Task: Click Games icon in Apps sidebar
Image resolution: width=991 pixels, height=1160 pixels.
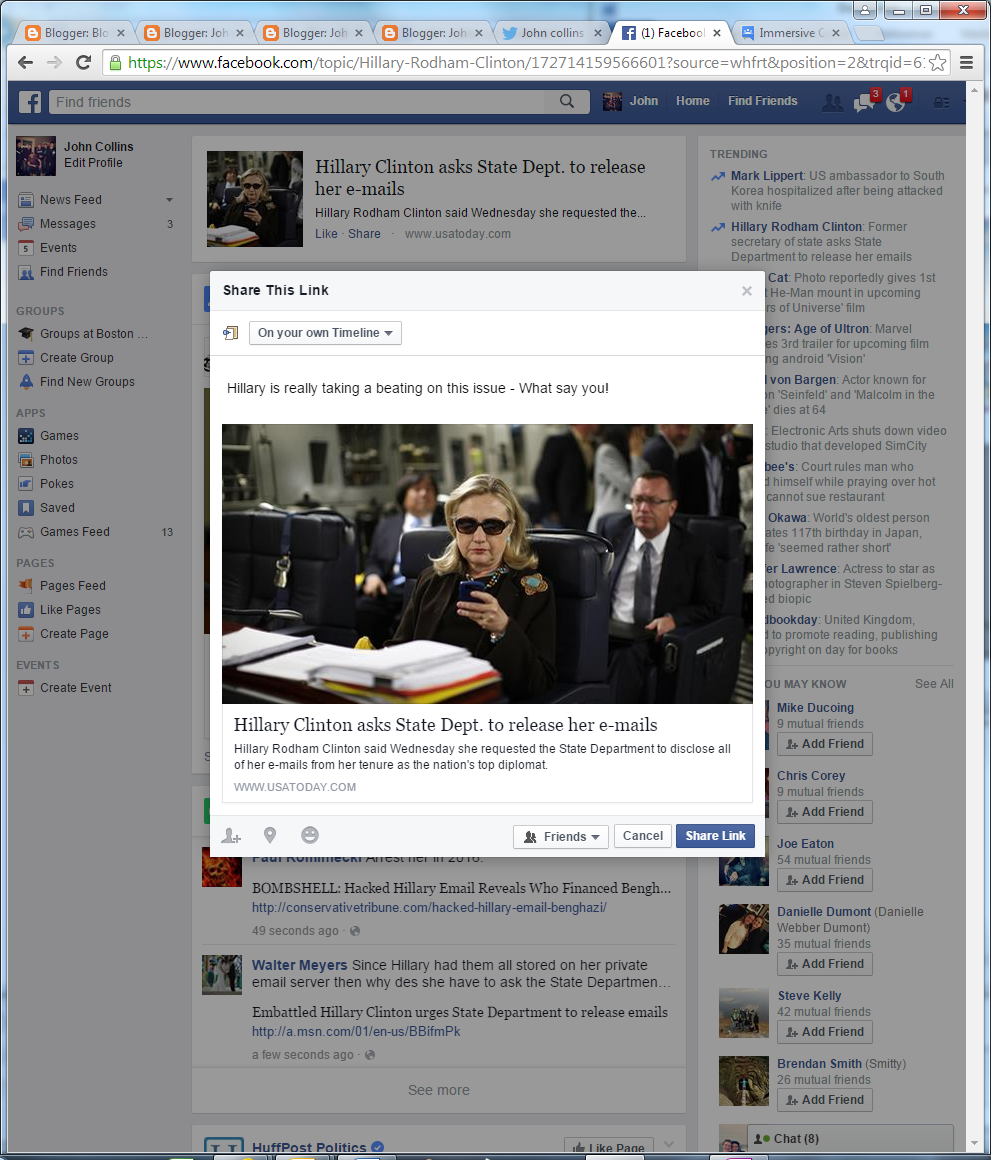Action: click(26, 436)
